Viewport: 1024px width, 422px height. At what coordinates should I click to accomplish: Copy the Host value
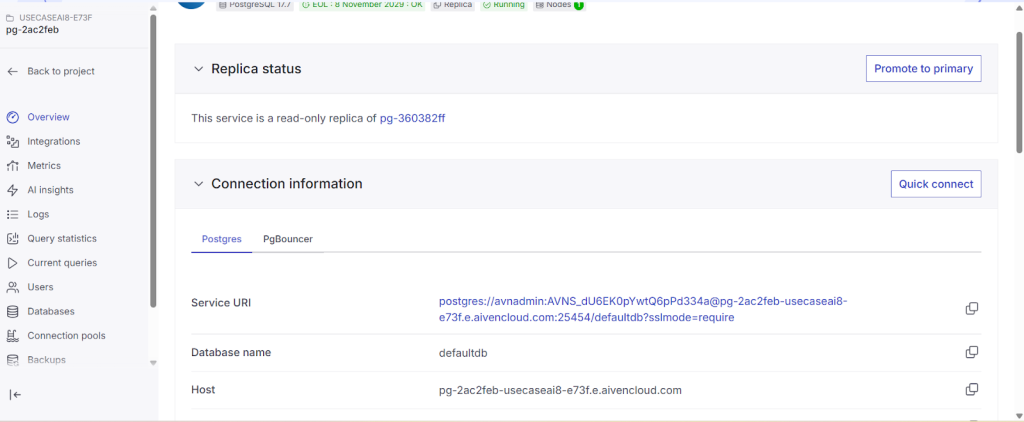pyautogui.click(x=971, y=389)
